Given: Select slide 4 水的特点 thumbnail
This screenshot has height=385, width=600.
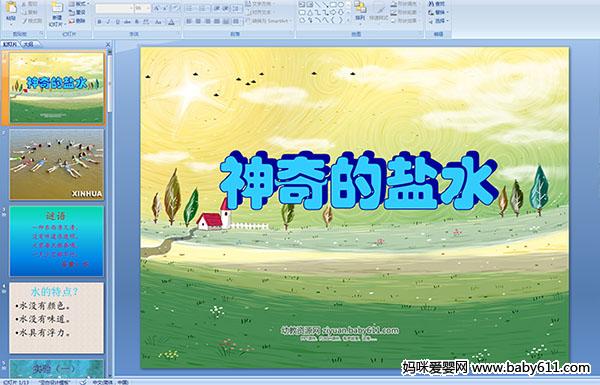Looking at the screenshot, I should click(56, 318).
